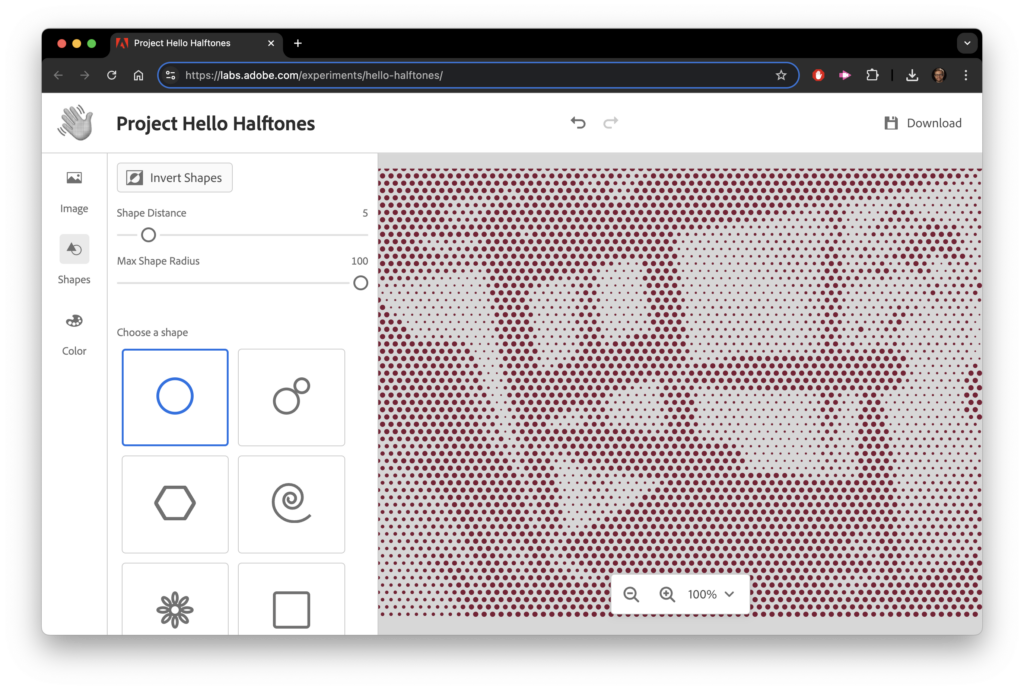Adjust the Max Shape Radius slider handle
The width and height of the screenshot is (1024, 690).
pyautogui.click(x=360, y=283)
